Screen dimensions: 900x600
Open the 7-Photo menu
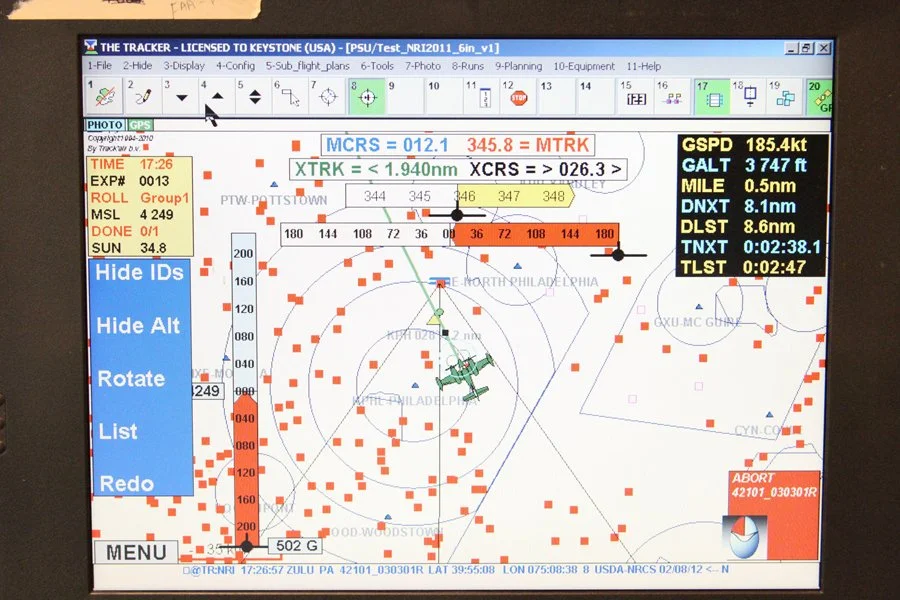[423, 66]
